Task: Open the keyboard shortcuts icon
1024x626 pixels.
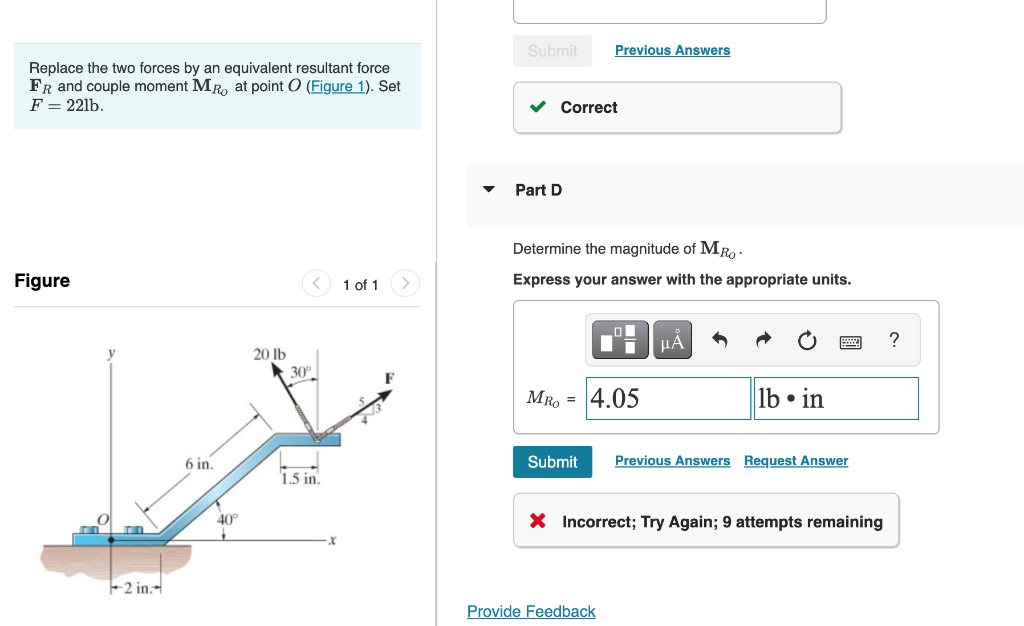Action: [x=850, y=340]
